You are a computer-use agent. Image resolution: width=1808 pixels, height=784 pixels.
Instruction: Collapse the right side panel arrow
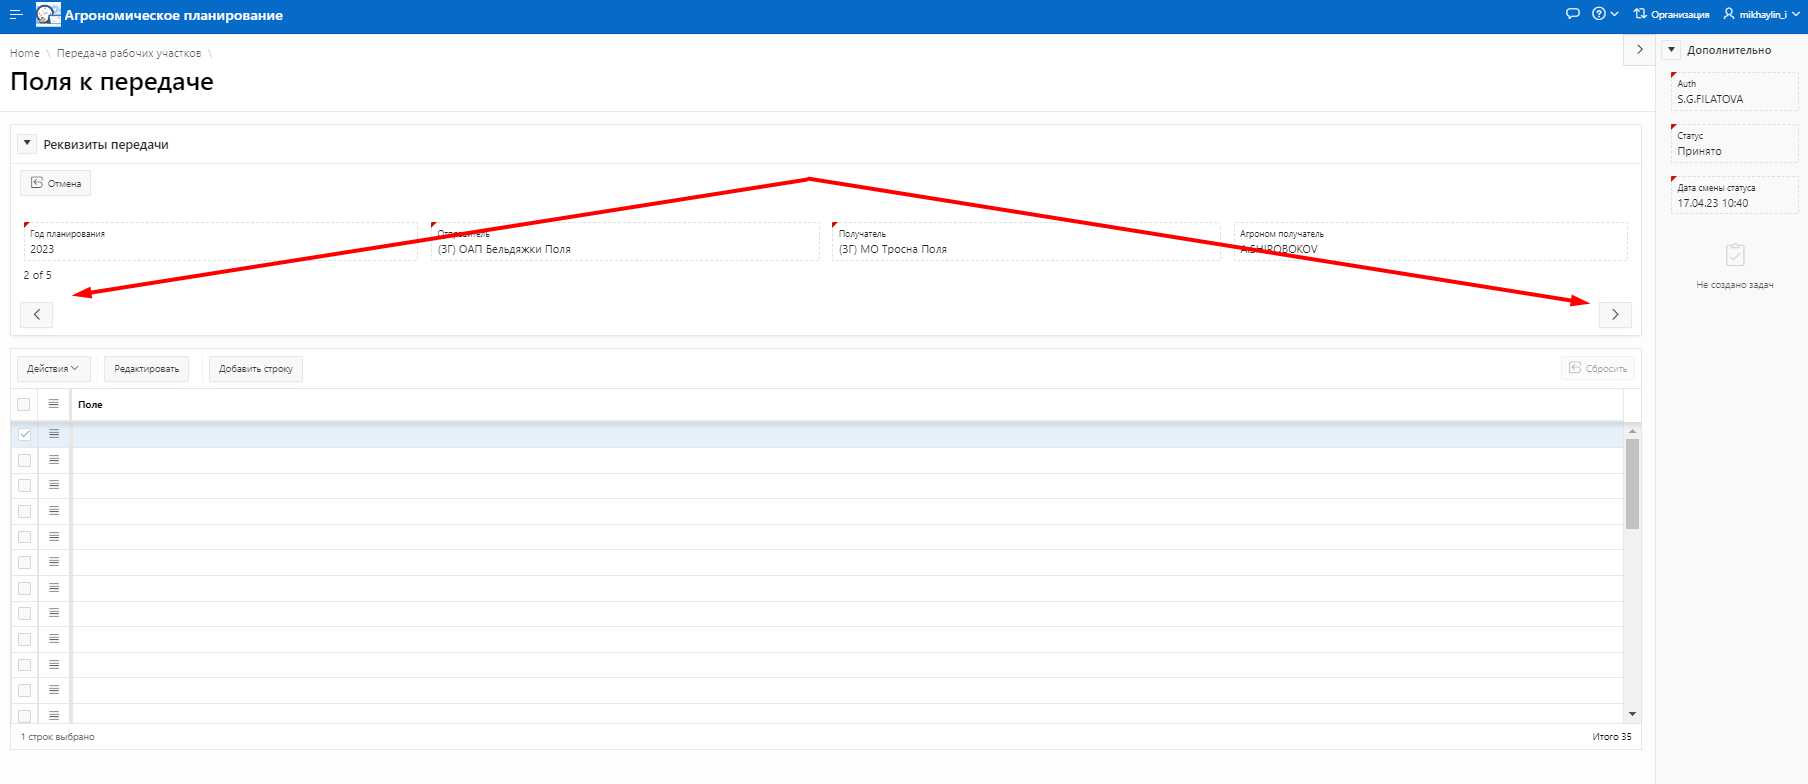(x=1639, y=49)
